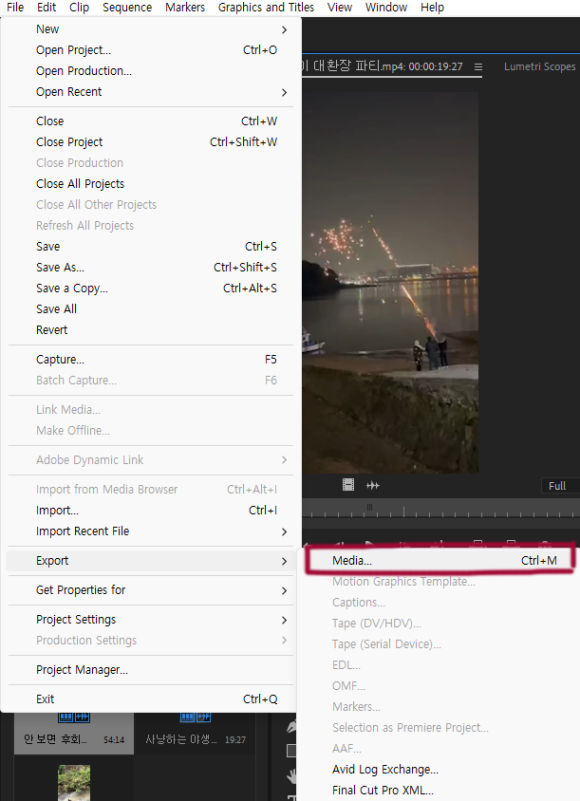Open the Full playback resolution dropdown

(560, 486)
